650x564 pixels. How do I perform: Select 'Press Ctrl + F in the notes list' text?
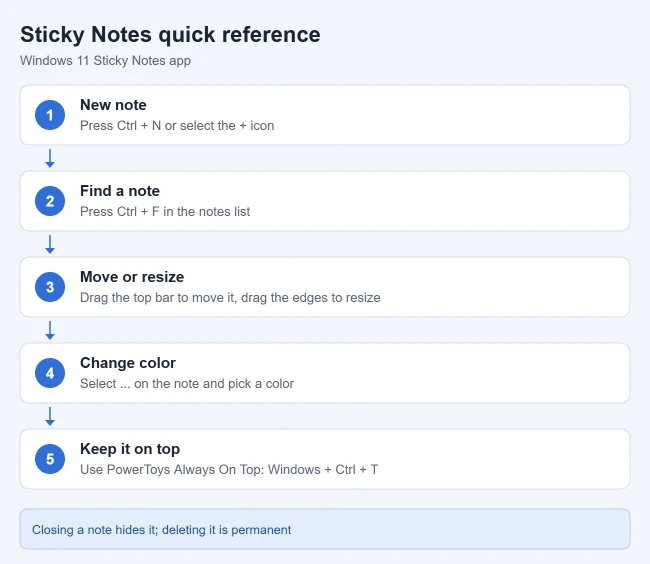point(165,212)
